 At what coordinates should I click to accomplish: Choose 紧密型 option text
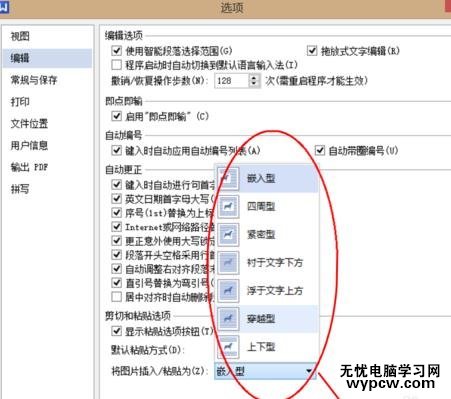pyautogui.click(x=261, y=235)
